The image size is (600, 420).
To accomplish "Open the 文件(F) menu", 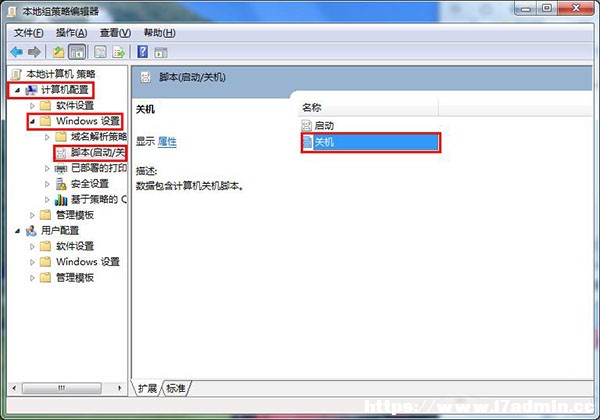I will pos(29,33).
